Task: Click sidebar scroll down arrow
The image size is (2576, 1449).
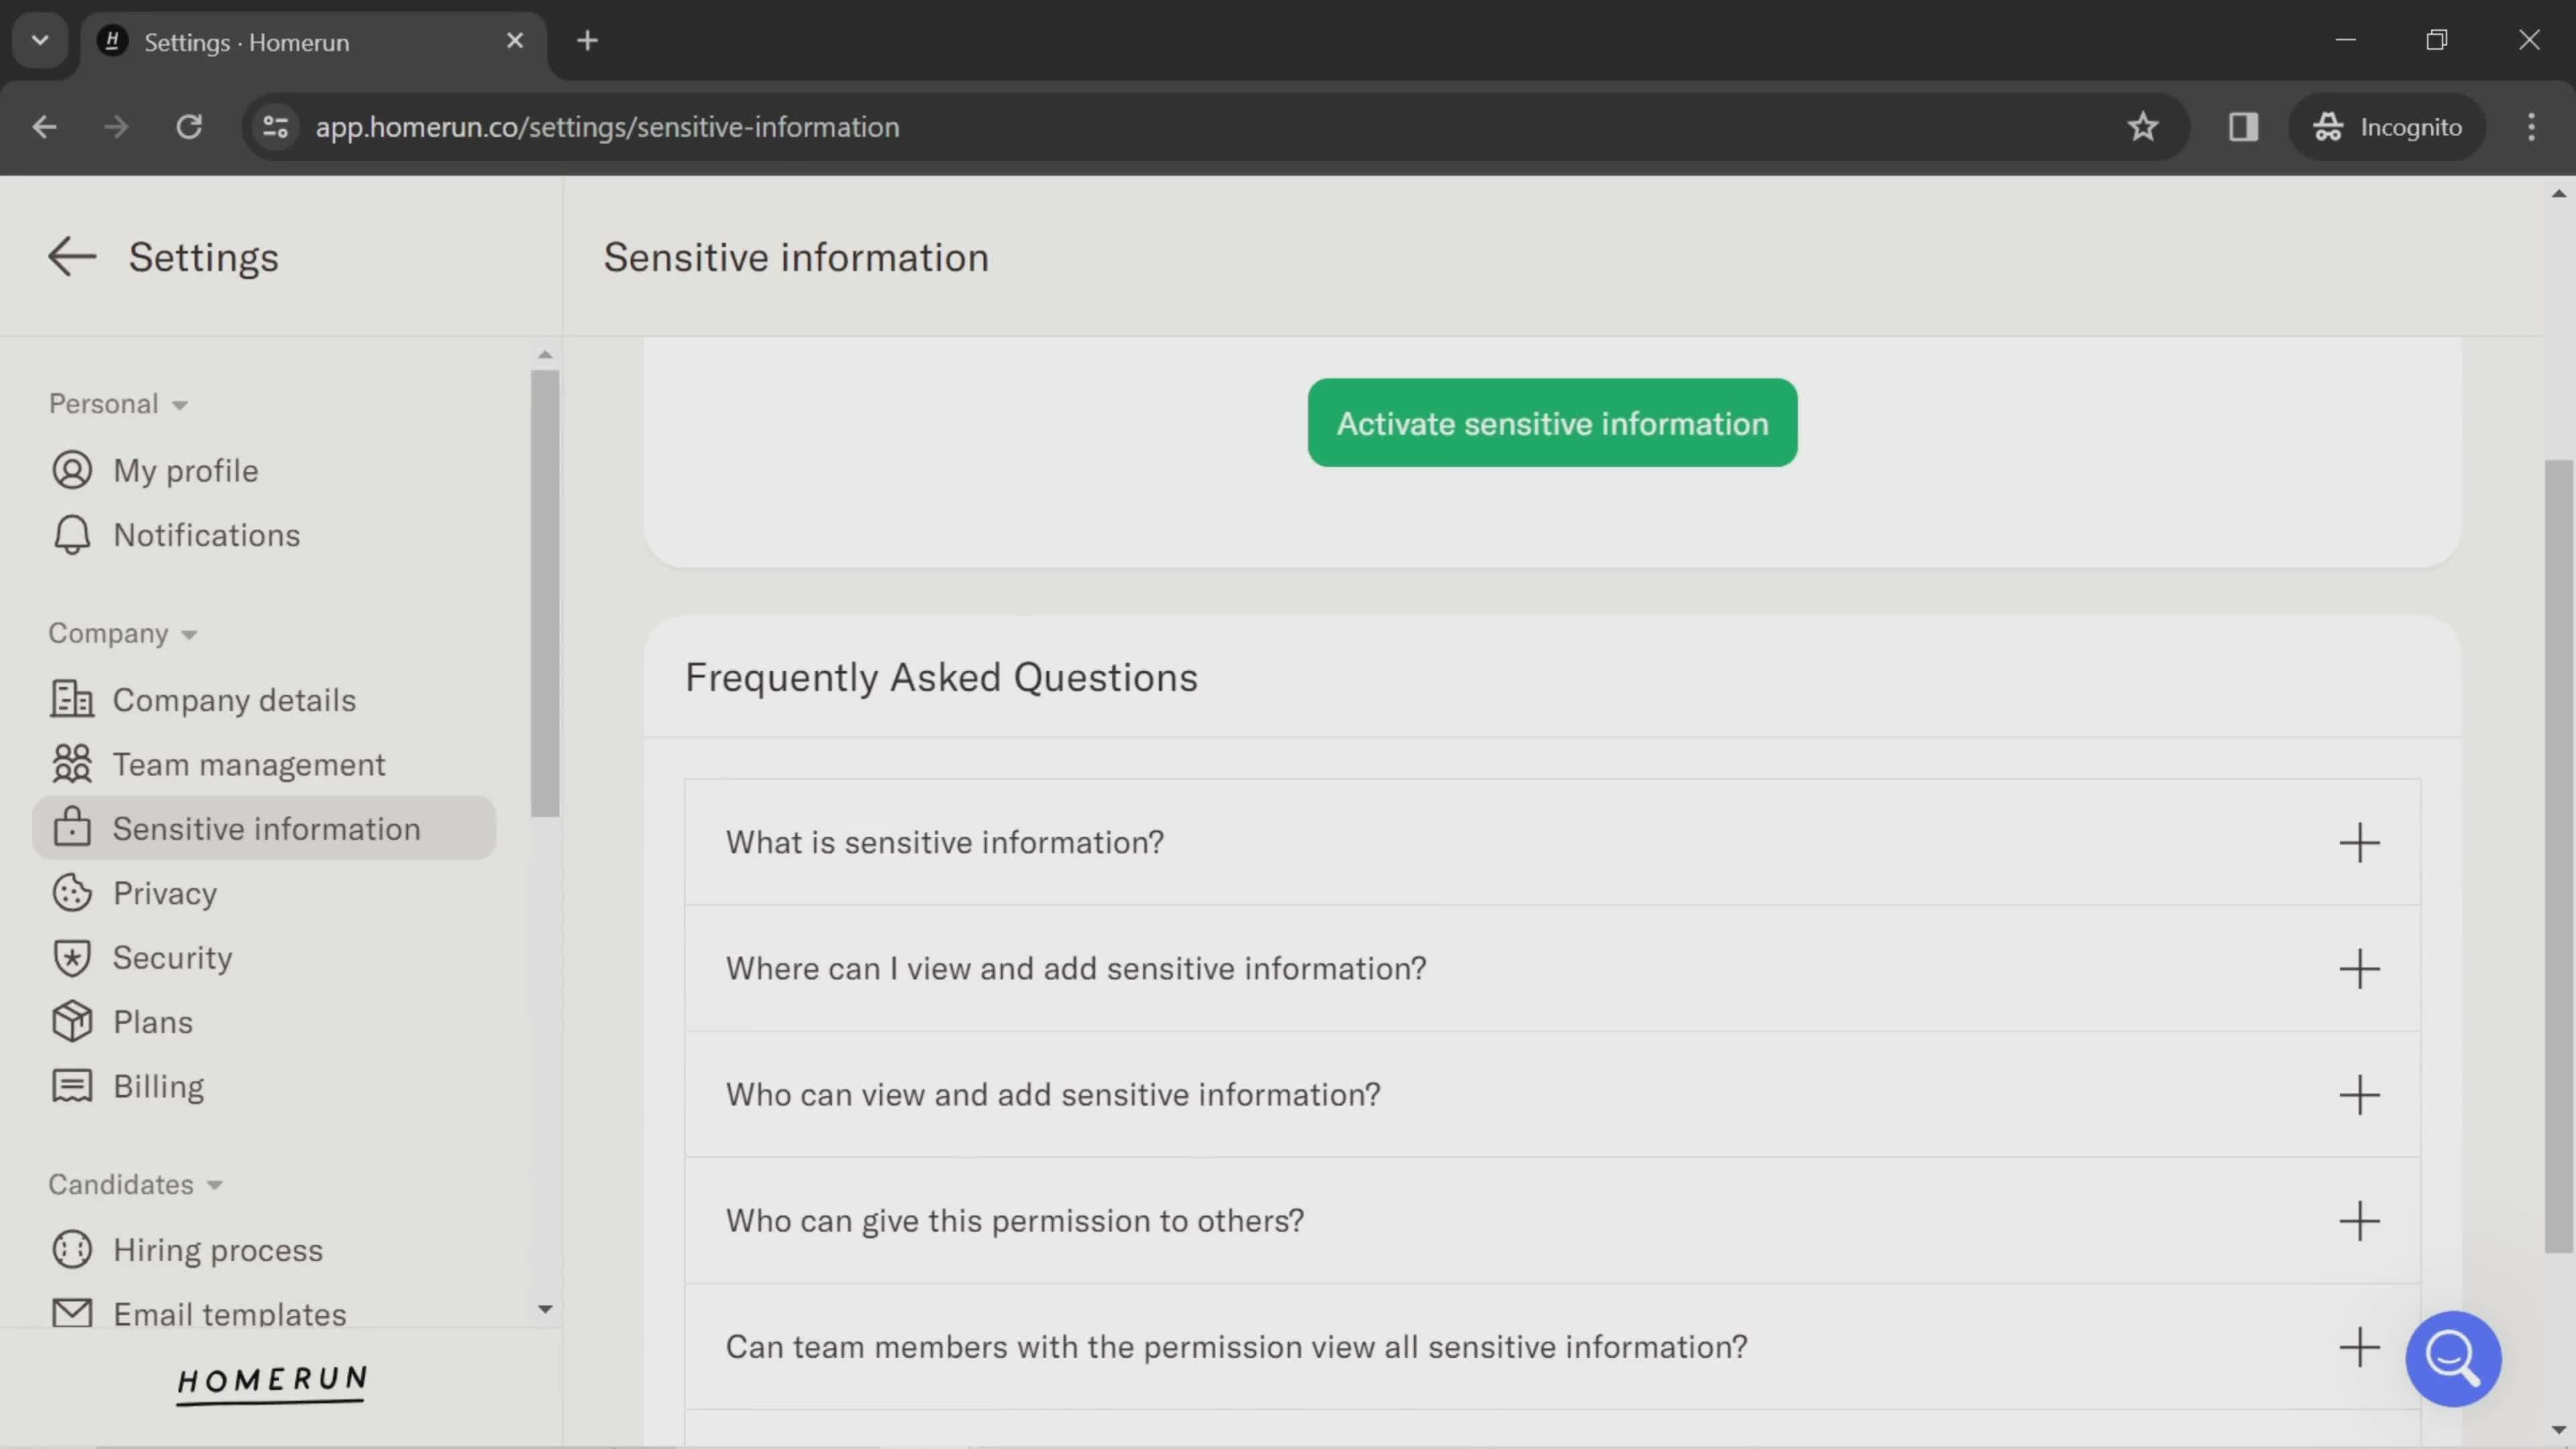Action: coord(545,1309)
